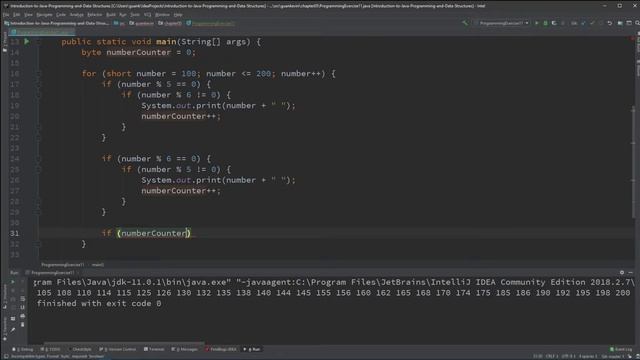Open the Code menu
This screenshot has width=640, height=360.
[61, 15]
